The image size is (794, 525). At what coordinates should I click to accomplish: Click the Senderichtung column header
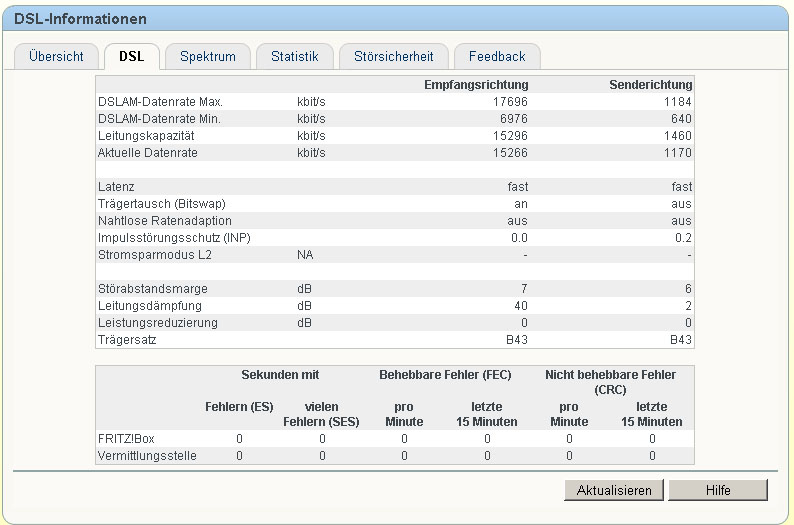(651, 85)
